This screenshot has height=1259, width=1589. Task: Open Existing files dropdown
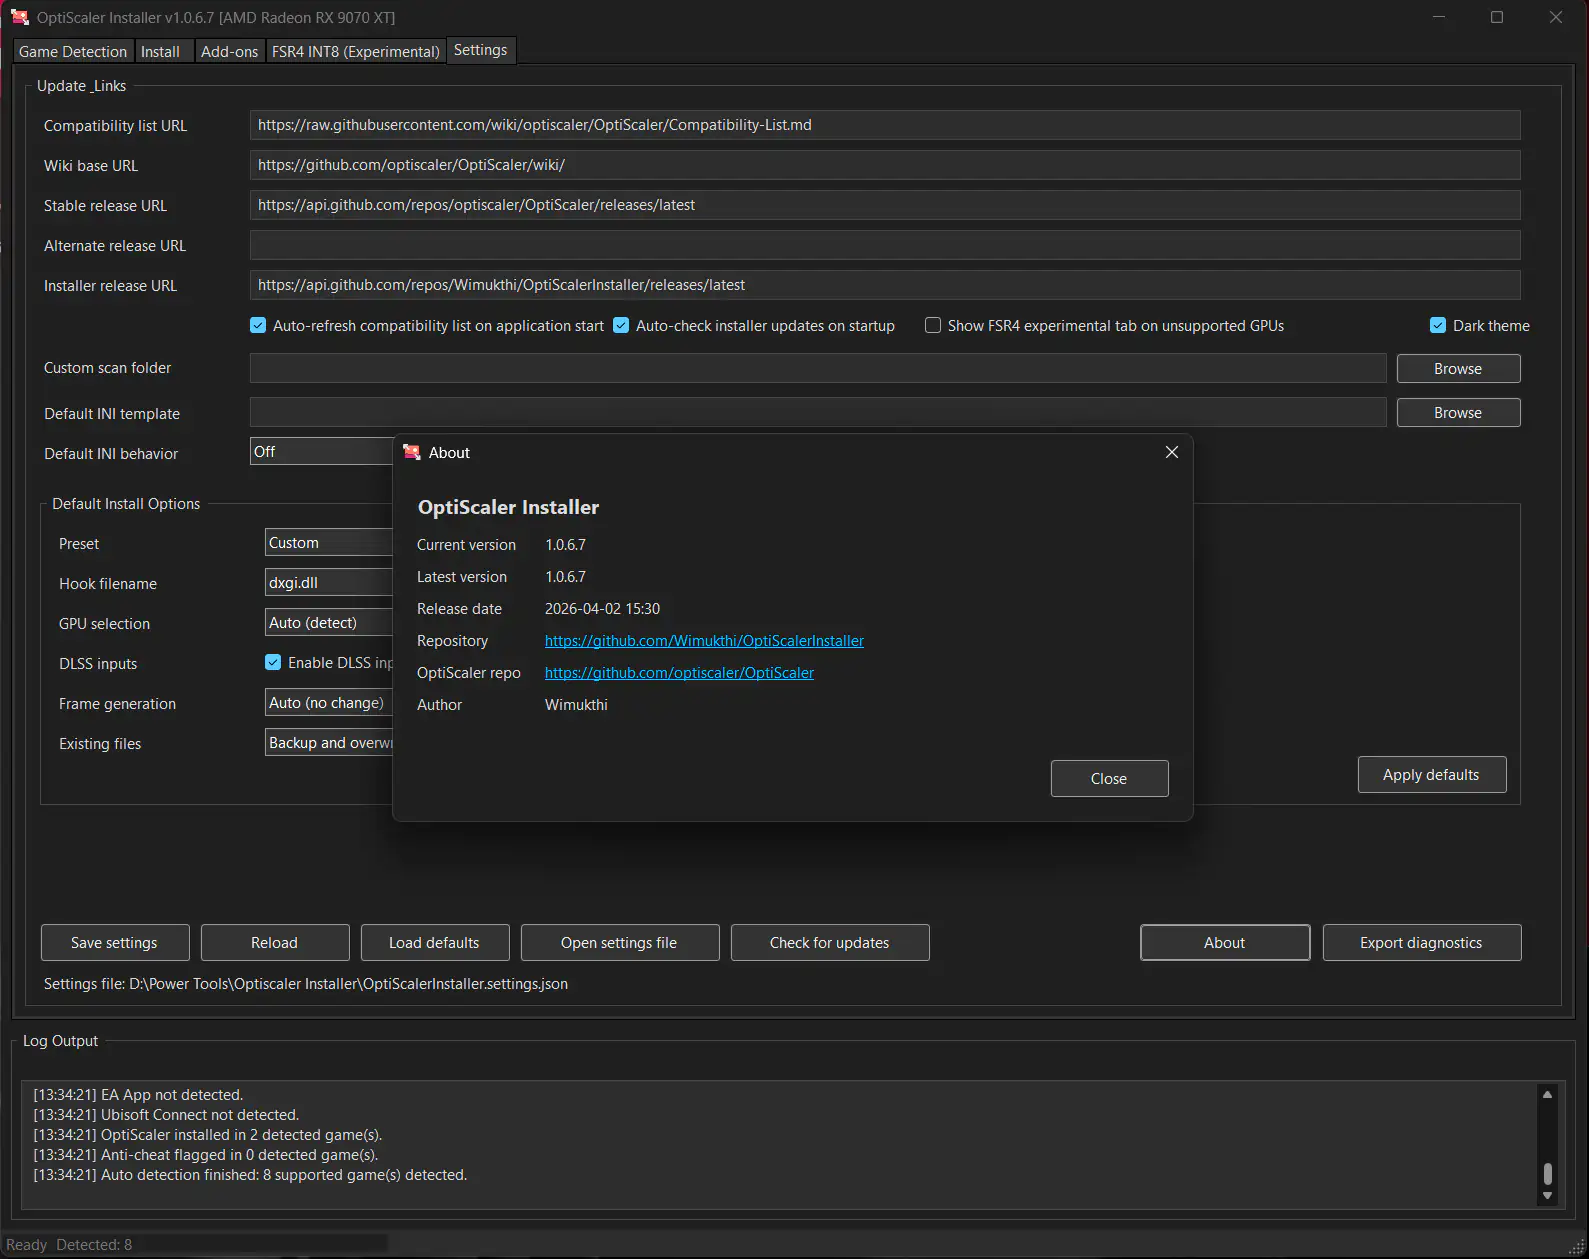coord(329,742)
